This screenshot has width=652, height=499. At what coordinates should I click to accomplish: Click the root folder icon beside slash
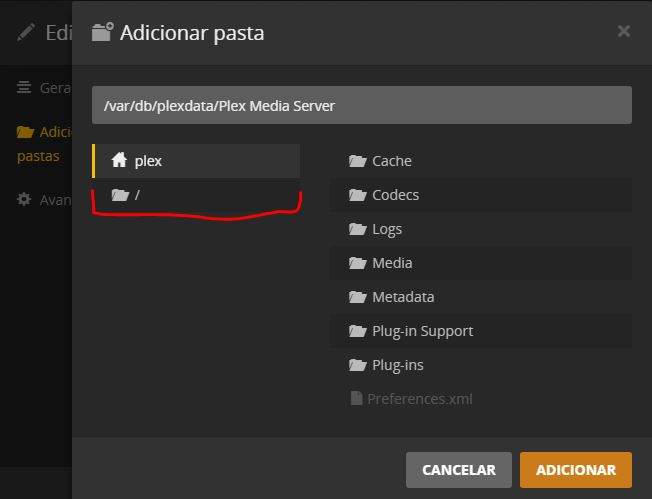tap(120, 195)
